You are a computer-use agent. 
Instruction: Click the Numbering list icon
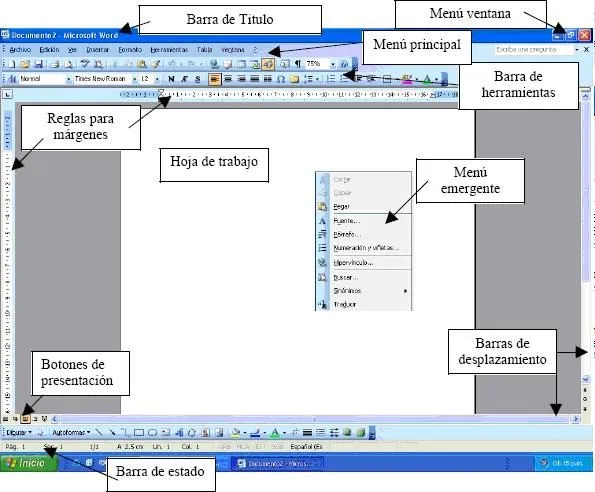pyautogui.click(x=331, y=79)
